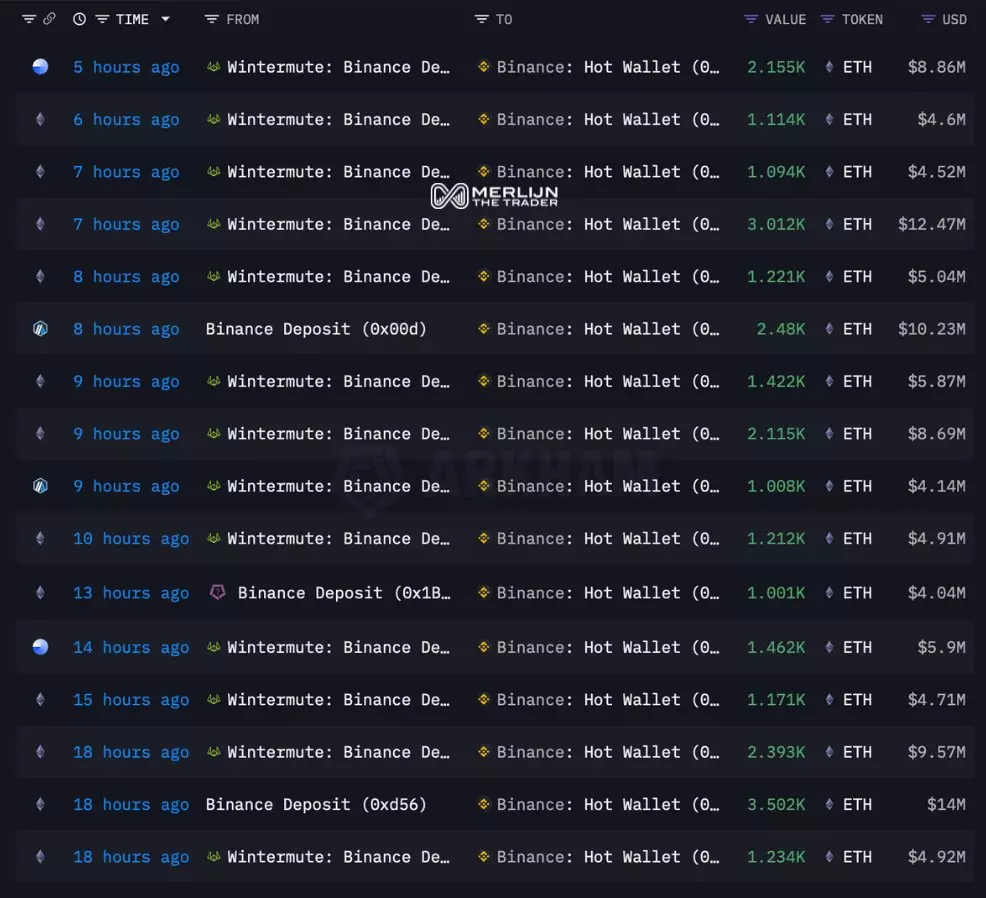Click the Base chain icon on the $8.86M row

[40, 67]
